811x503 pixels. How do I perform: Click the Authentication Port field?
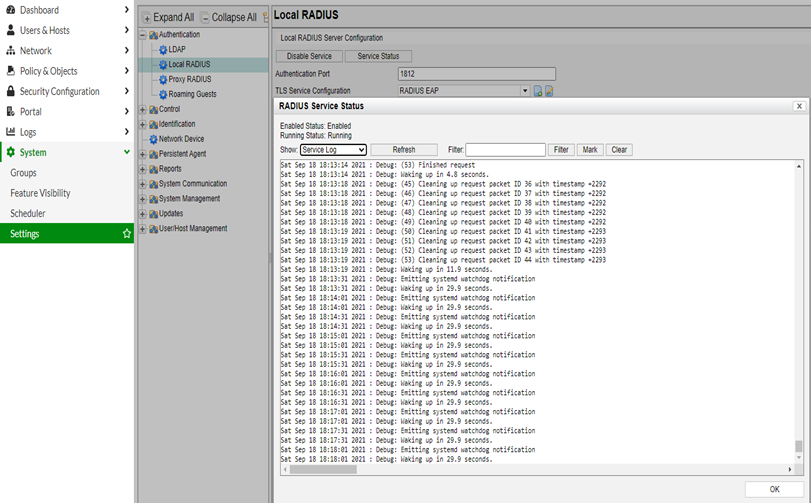(x=477, y=74)
